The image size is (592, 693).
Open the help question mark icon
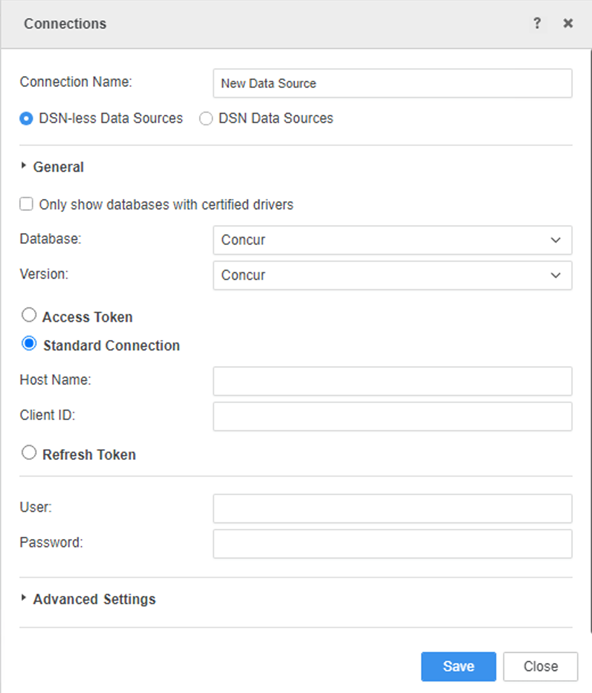537,23
